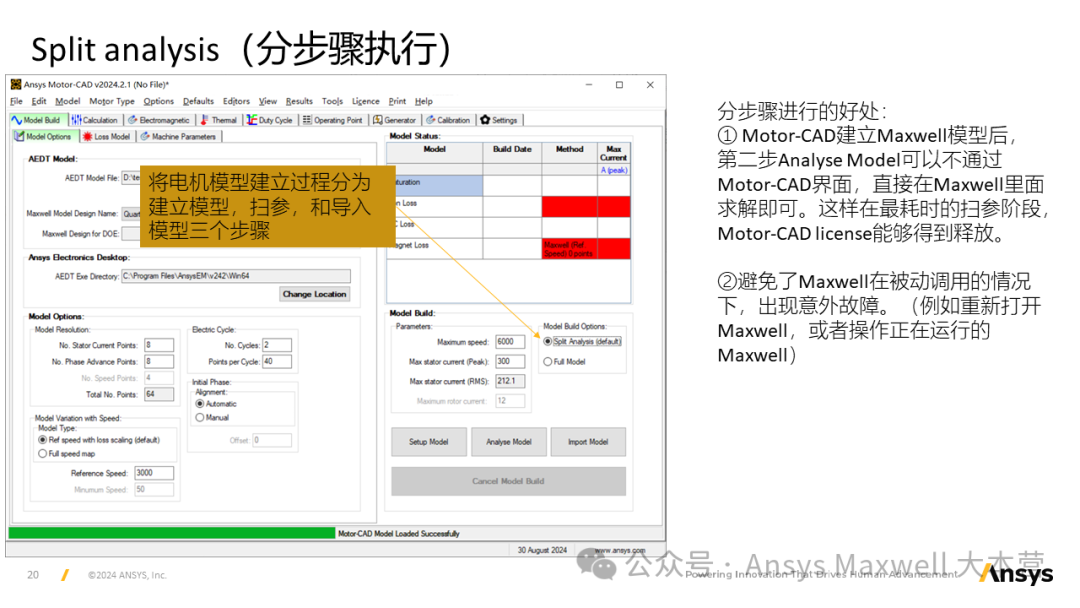Click the No. Cycles field
Image resolution: width=1080 pixels, height=608 pixels.
point(276,345)
